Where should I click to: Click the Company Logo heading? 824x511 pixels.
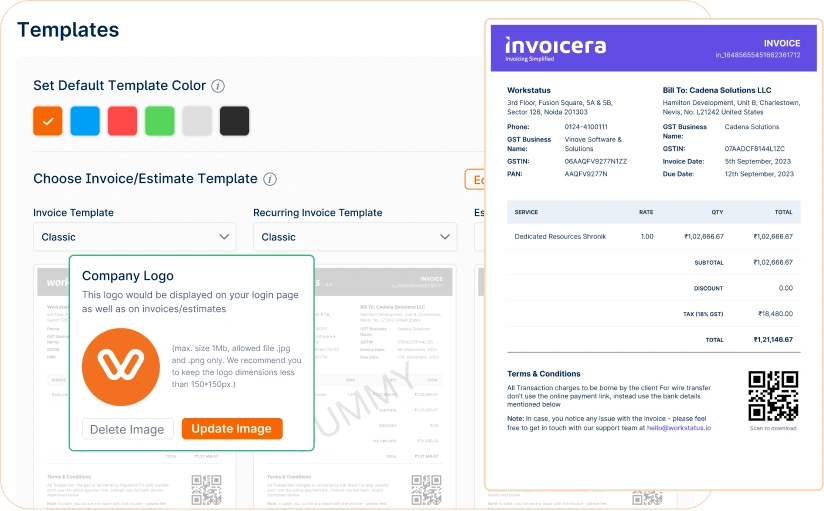click(x=128, y=276)
